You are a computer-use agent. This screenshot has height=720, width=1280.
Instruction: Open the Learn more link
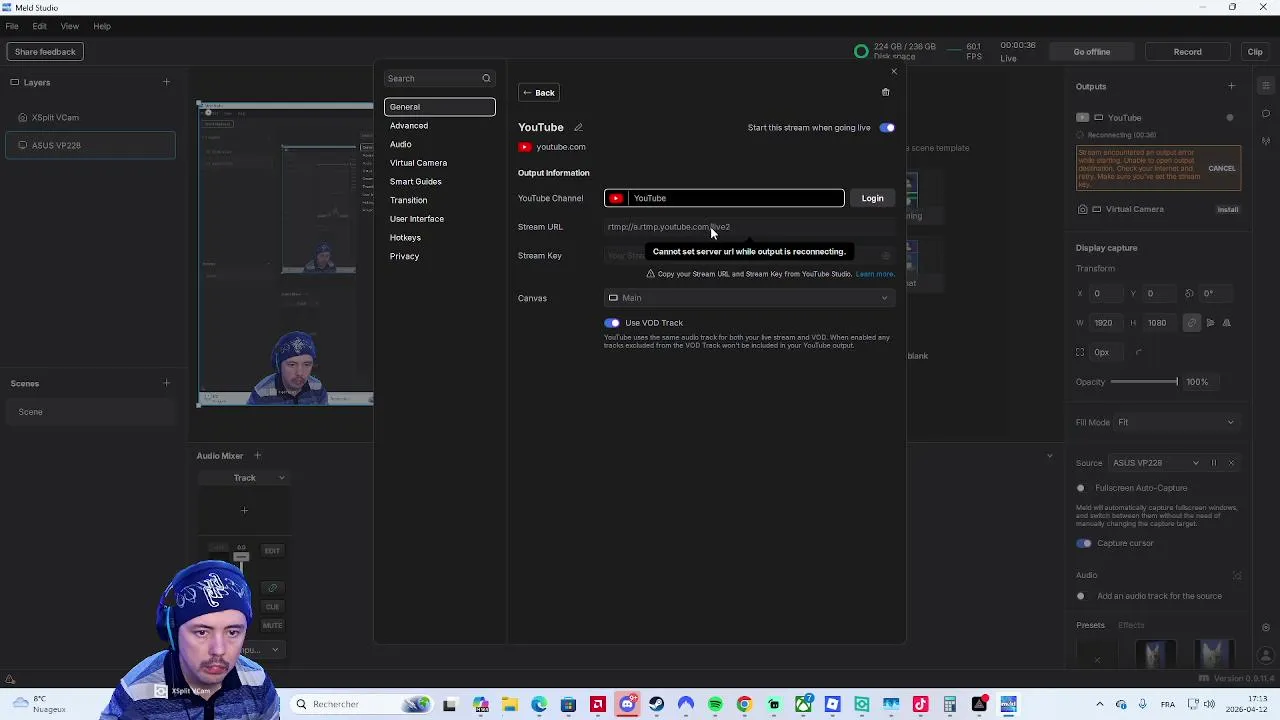(875, 274)
